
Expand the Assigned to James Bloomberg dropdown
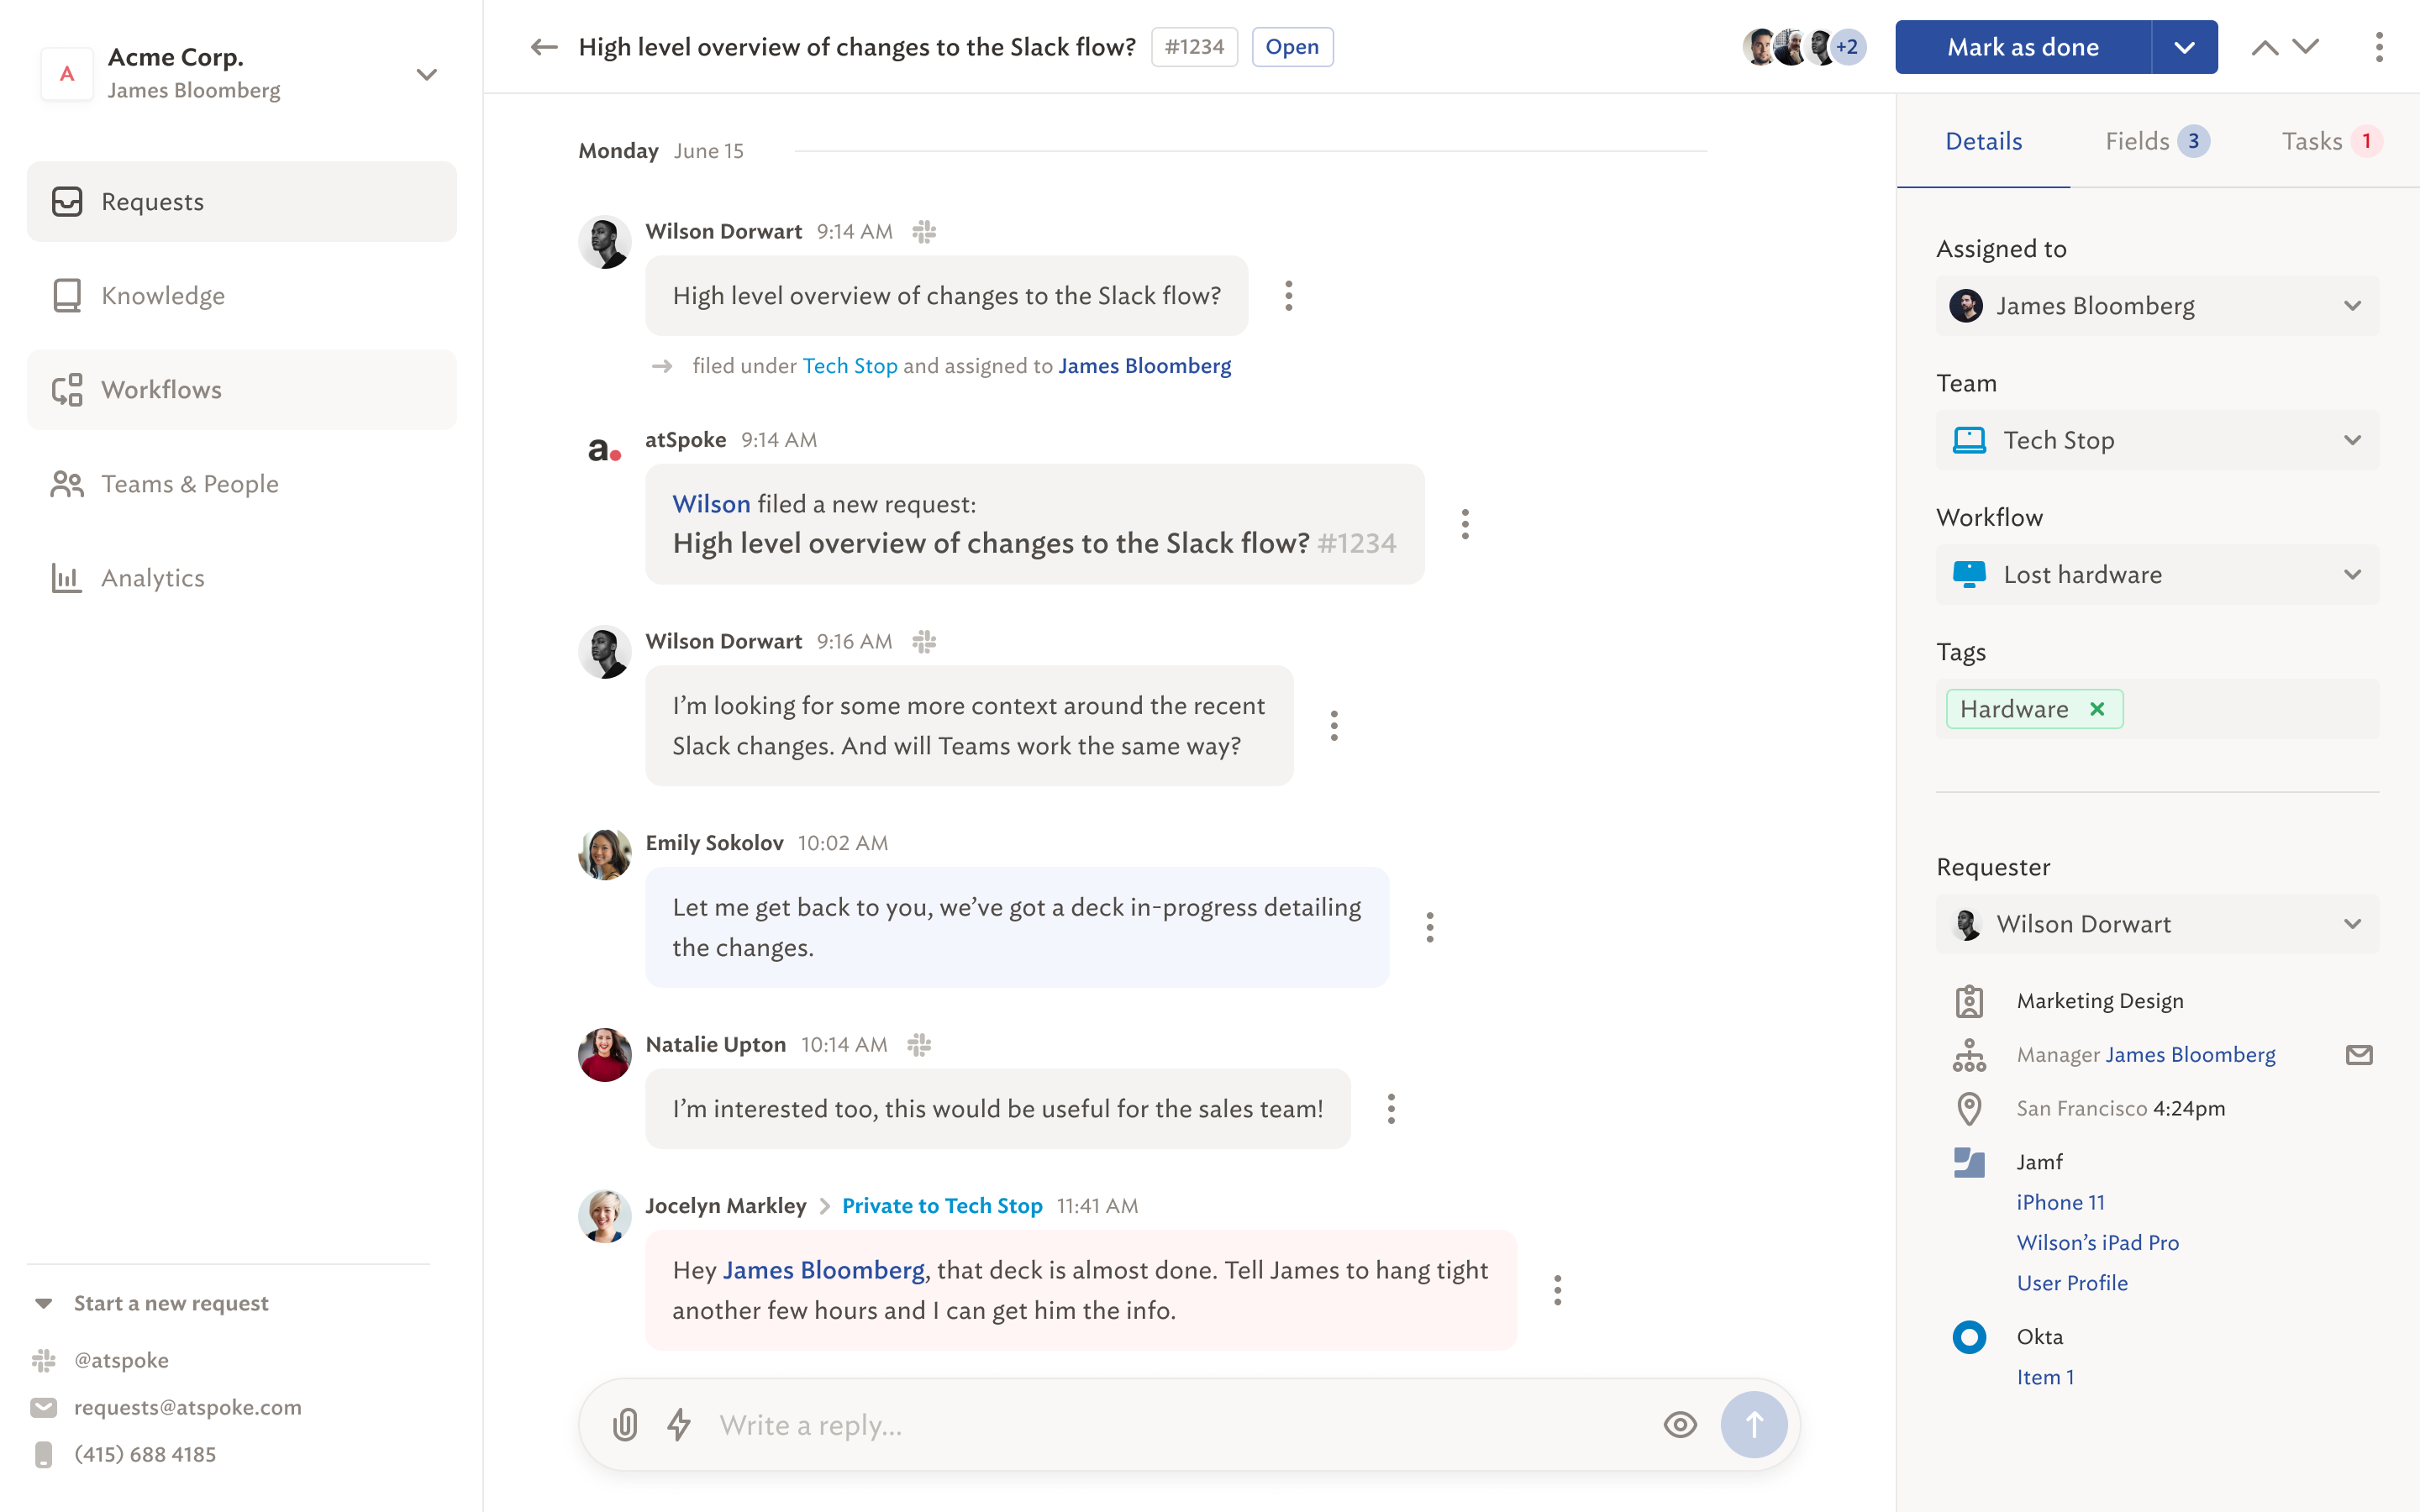click(x=2351, y=306)
